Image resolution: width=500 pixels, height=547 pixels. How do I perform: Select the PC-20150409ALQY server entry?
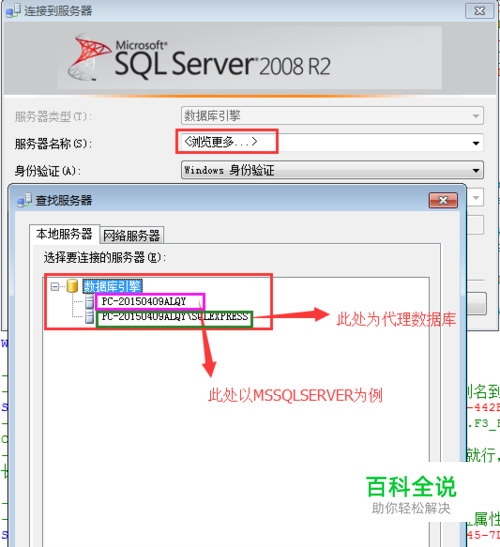click(144, 301)
